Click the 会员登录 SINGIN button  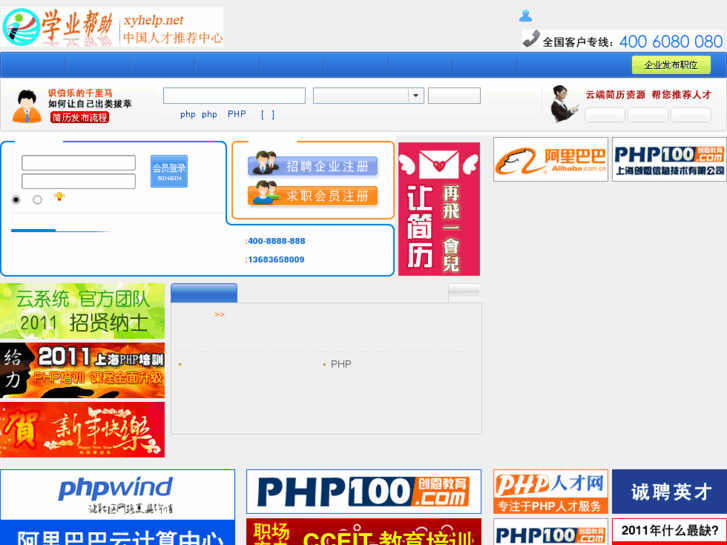click(169, 171)
